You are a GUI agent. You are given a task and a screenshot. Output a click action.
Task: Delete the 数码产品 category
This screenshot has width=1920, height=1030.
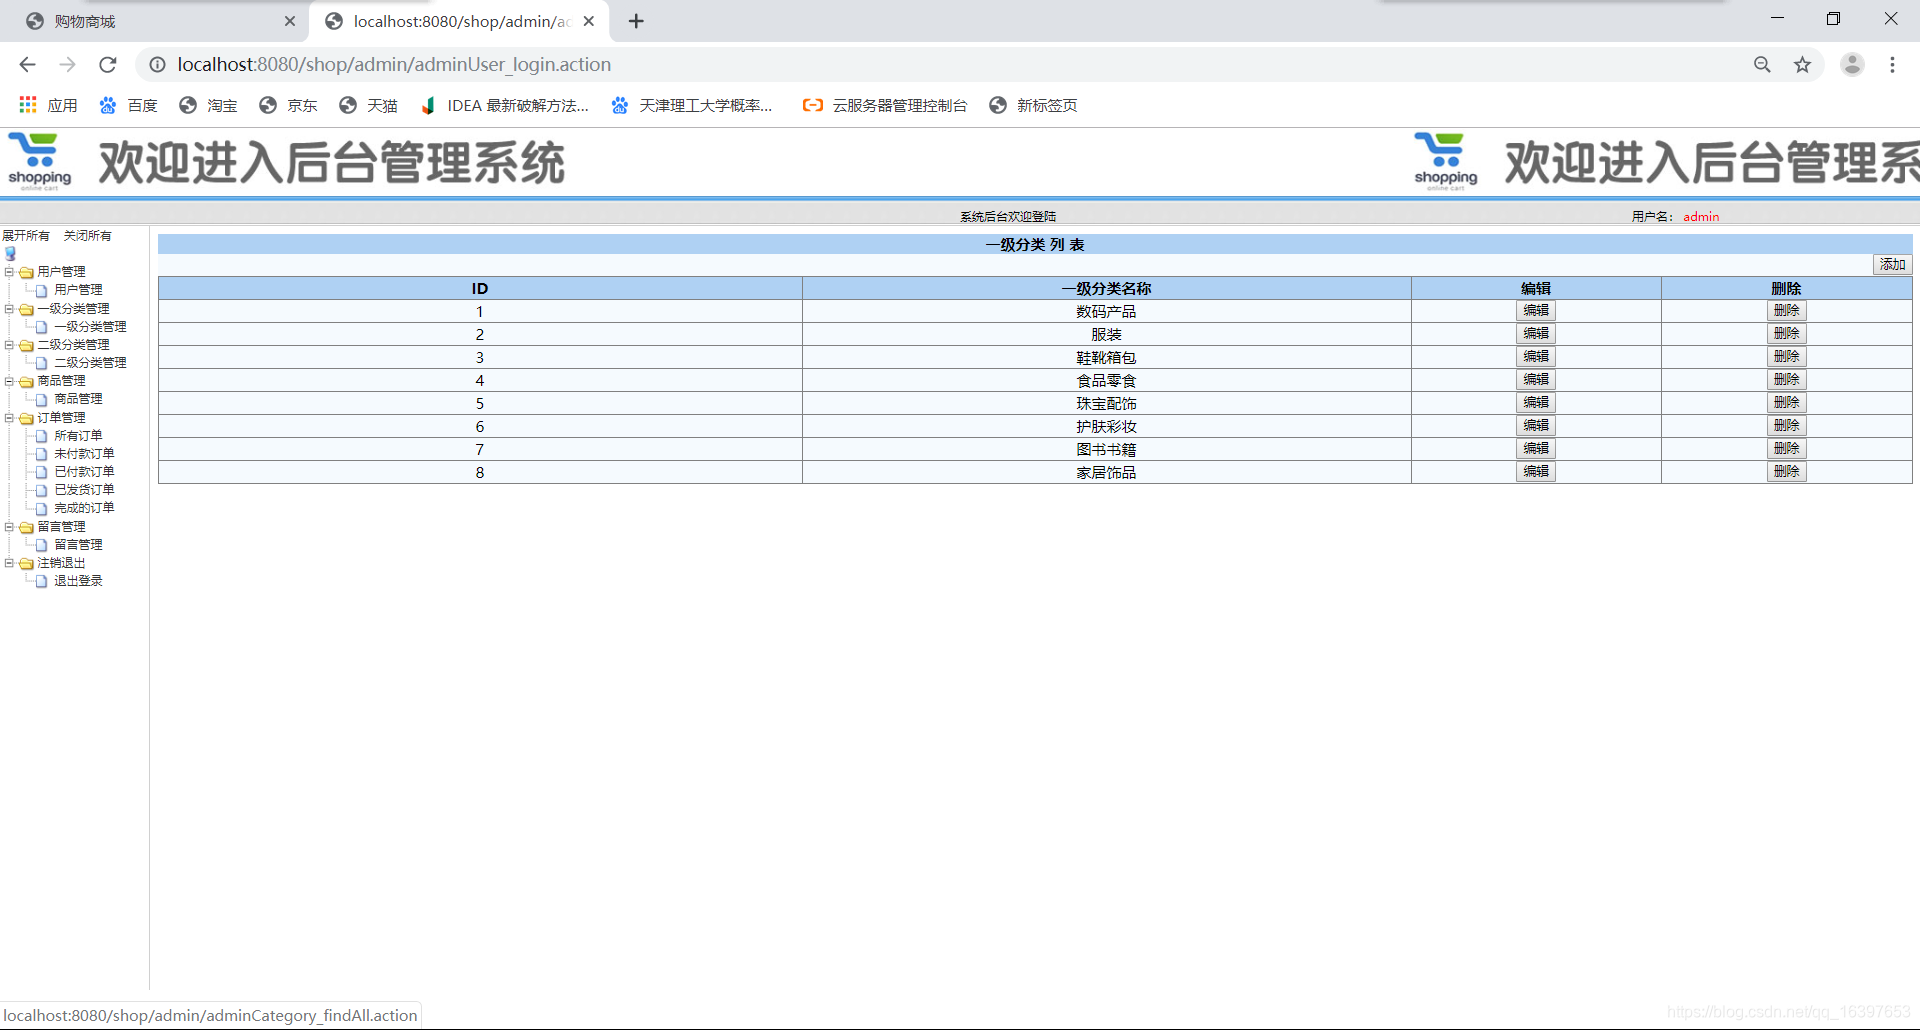click(1786, 311)
